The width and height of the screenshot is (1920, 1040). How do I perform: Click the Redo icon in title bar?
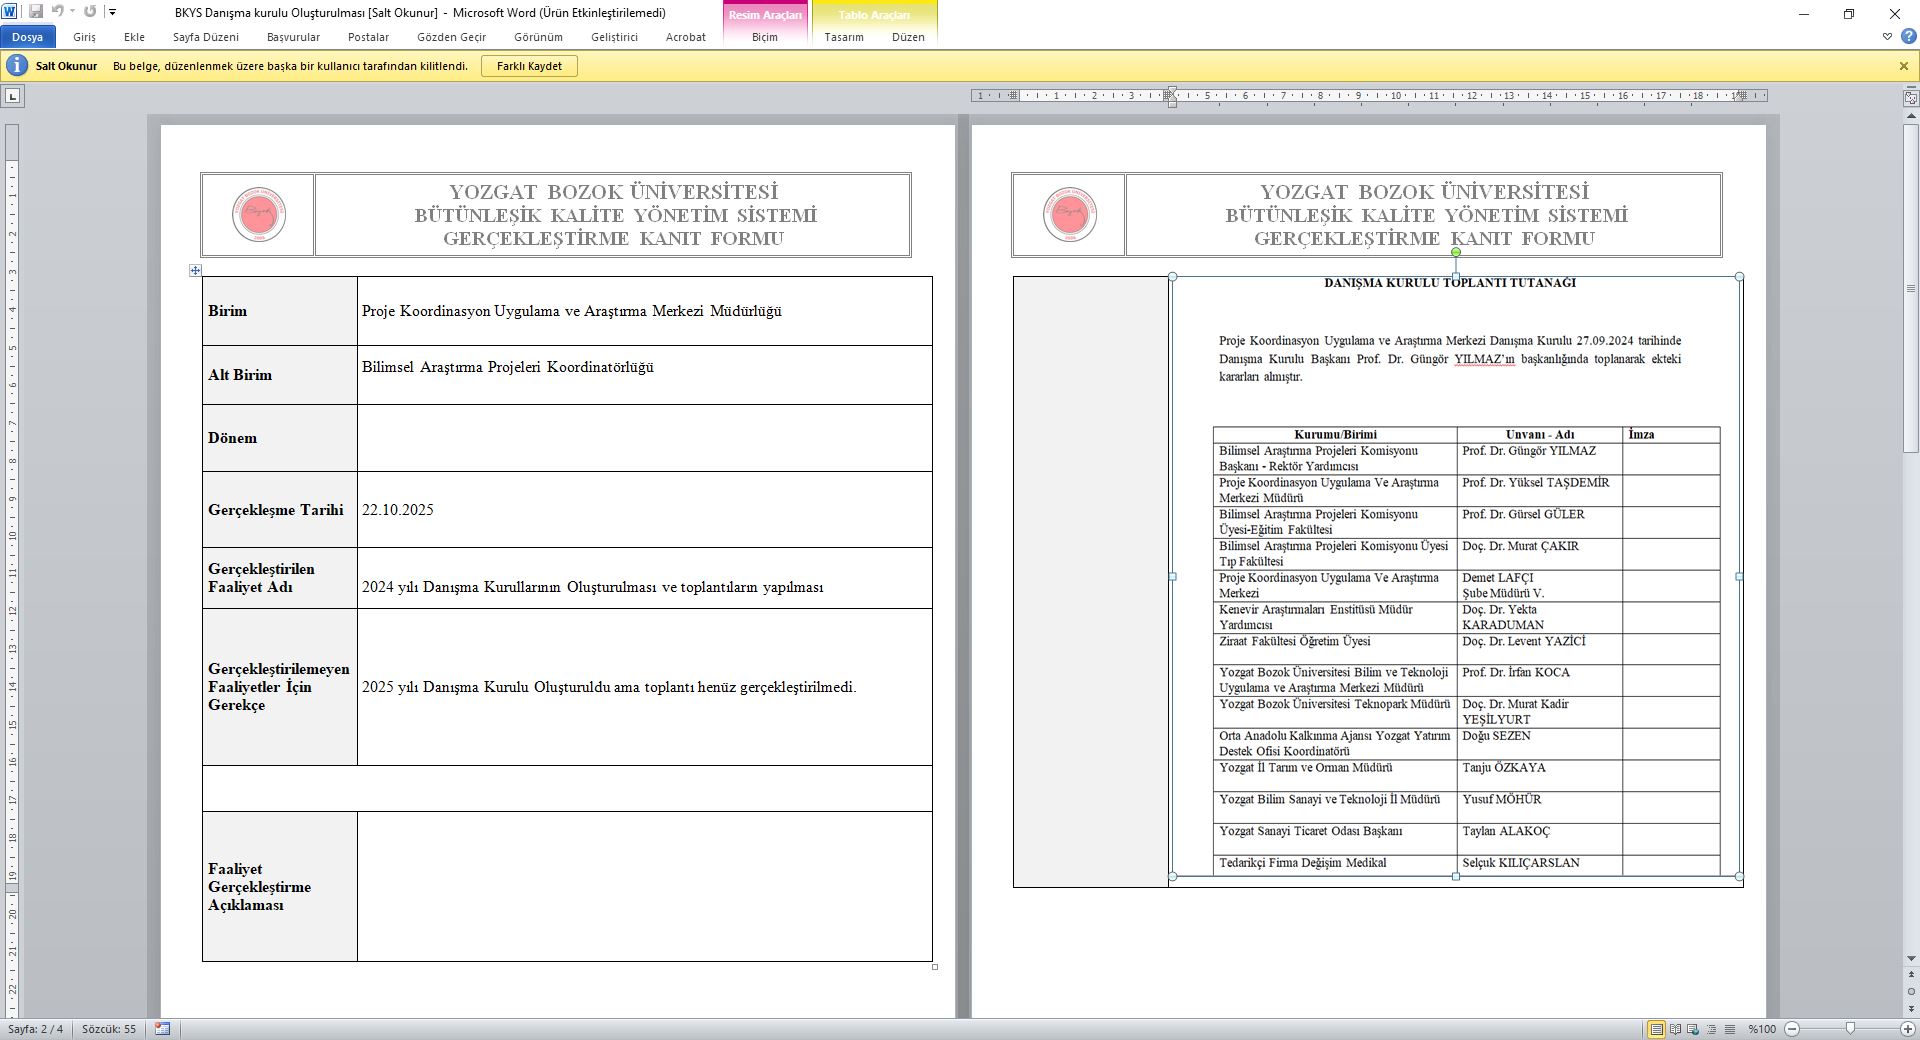pyautogui.click(x=90, y=12)
